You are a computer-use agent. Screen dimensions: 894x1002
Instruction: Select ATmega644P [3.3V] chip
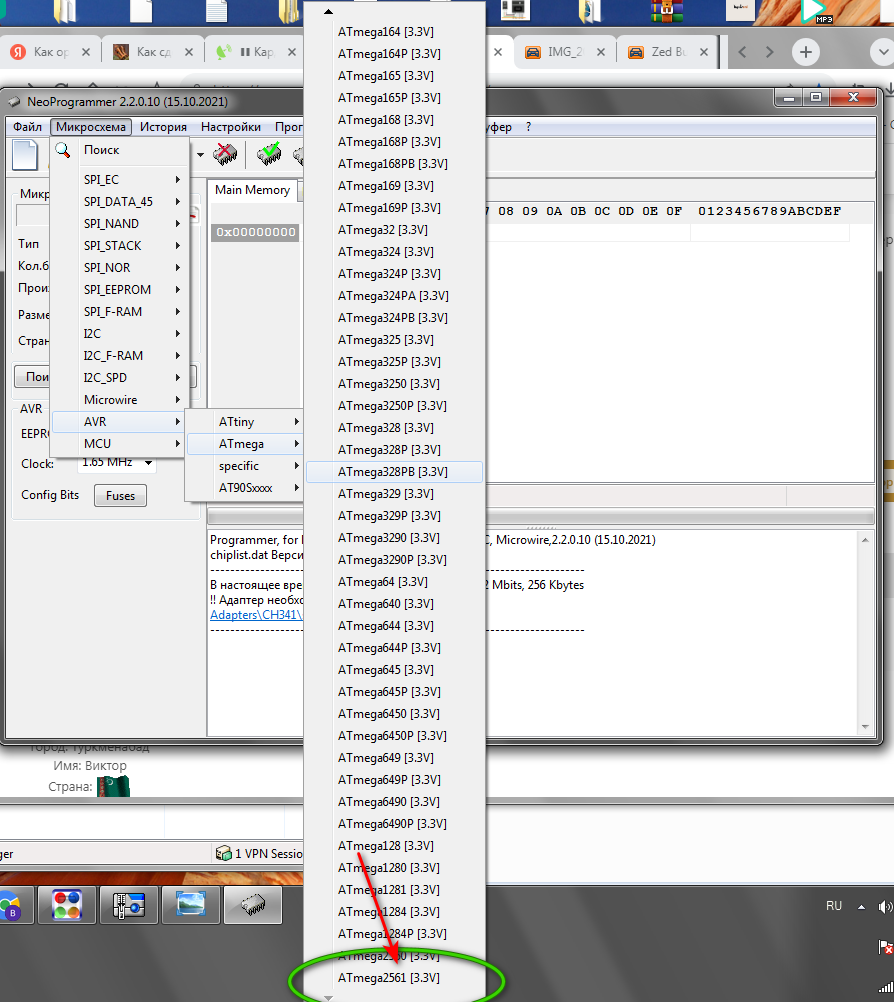[389, 647]
